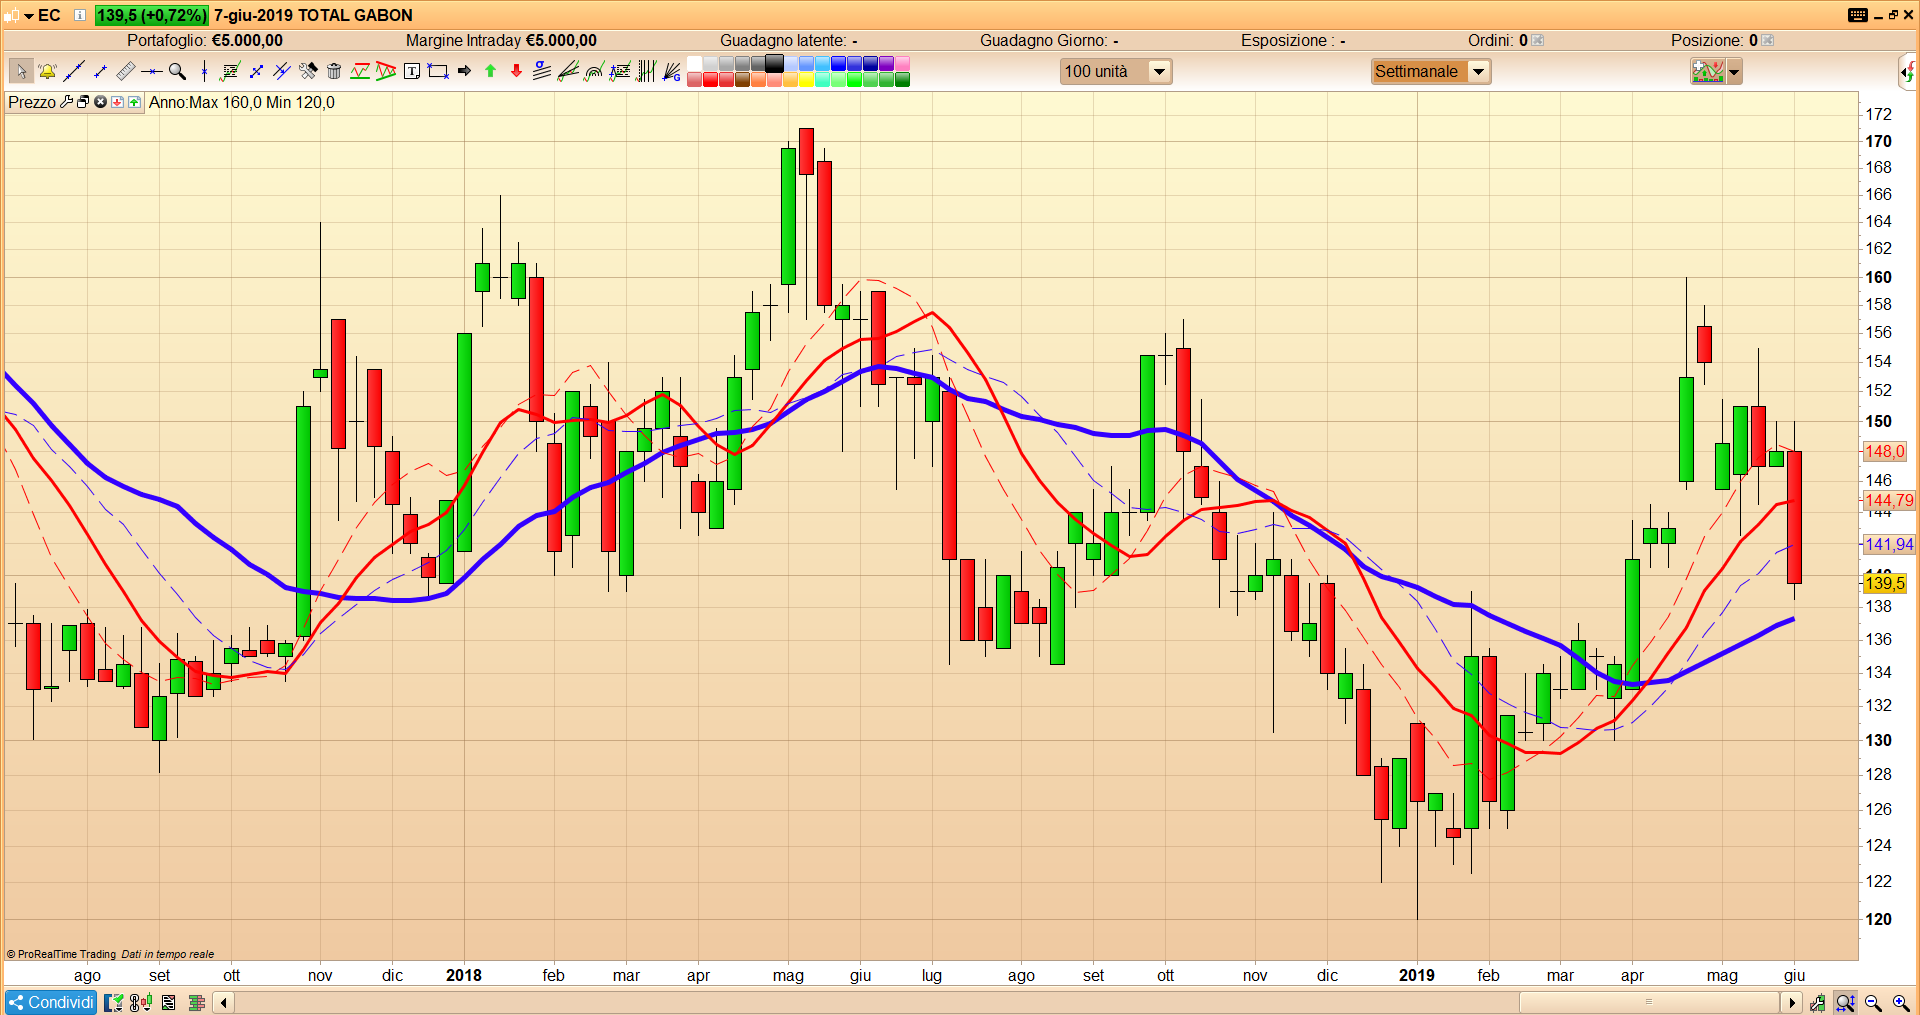Open Prezzo panel wrench settings
The width and height of the screenshot is (1920, 1015).
tap(66, 102)
